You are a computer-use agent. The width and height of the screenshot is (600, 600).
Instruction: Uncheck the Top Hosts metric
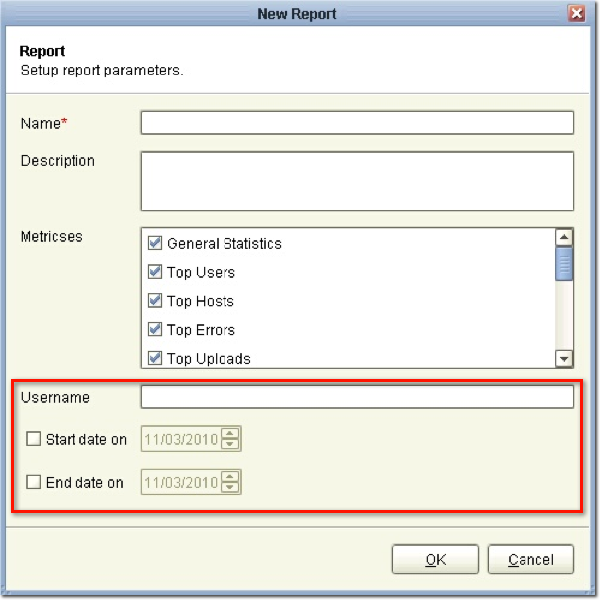click(155, 301)
